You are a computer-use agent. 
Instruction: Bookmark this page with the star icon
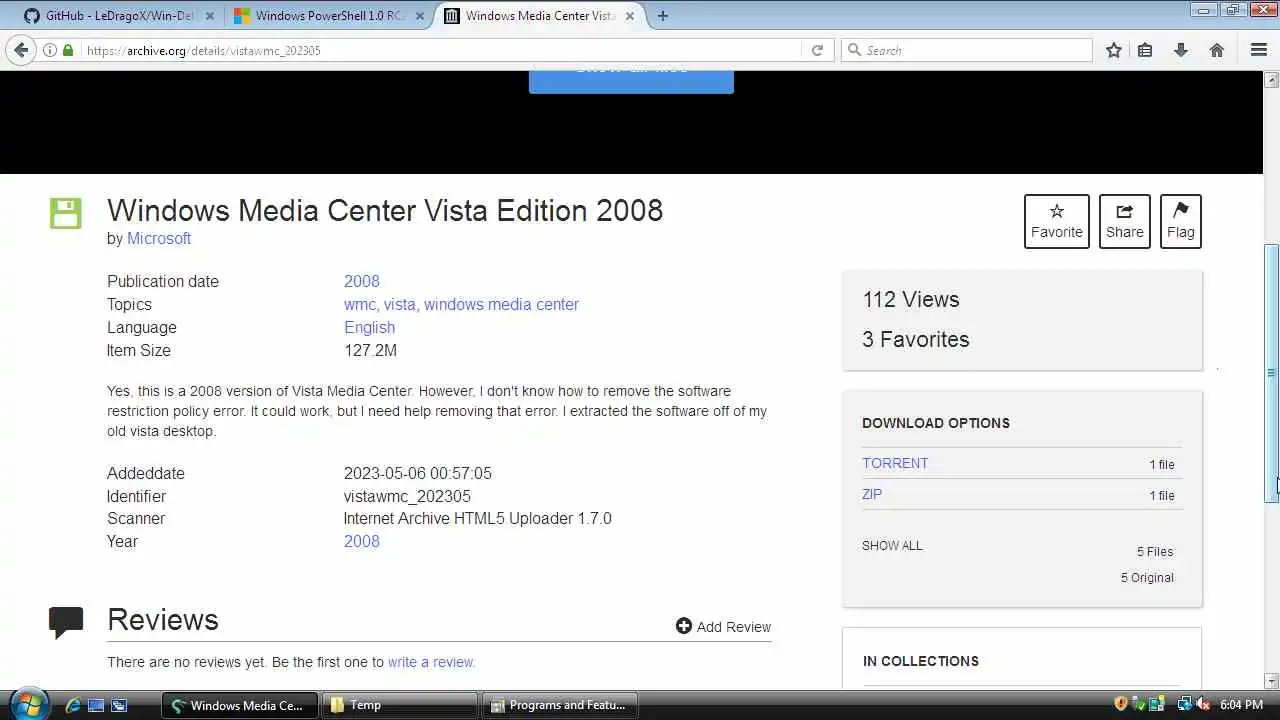click(1114, 50)
